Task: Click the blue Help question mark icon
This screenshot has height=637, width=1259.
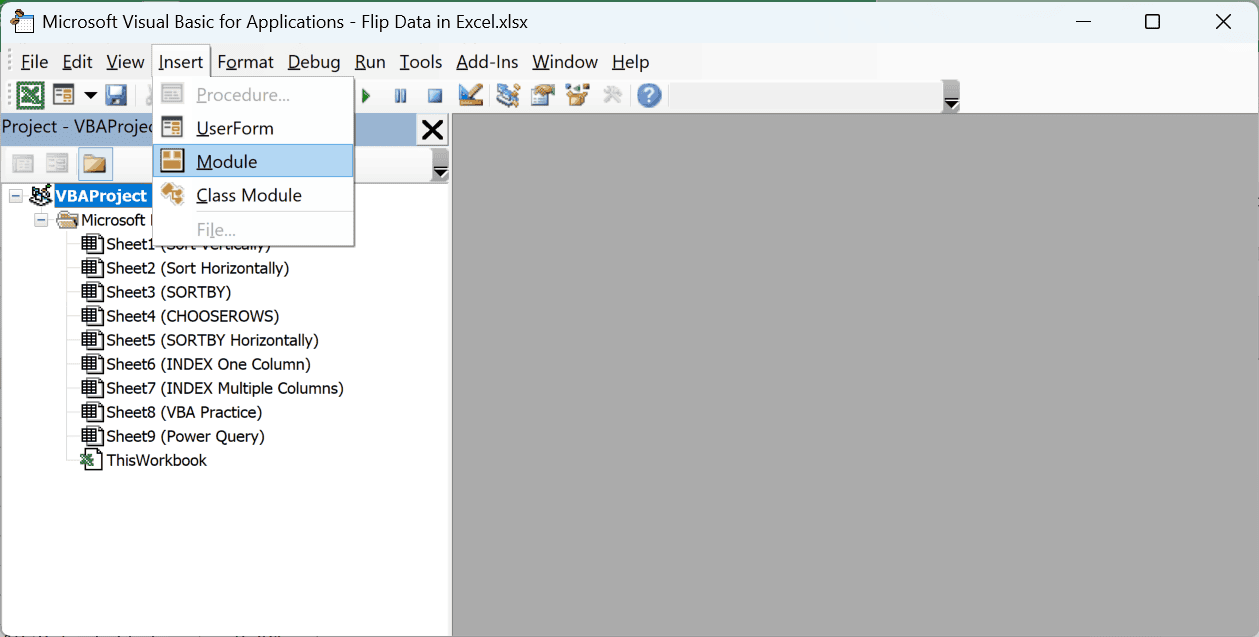Action: (x=649, y=96)
